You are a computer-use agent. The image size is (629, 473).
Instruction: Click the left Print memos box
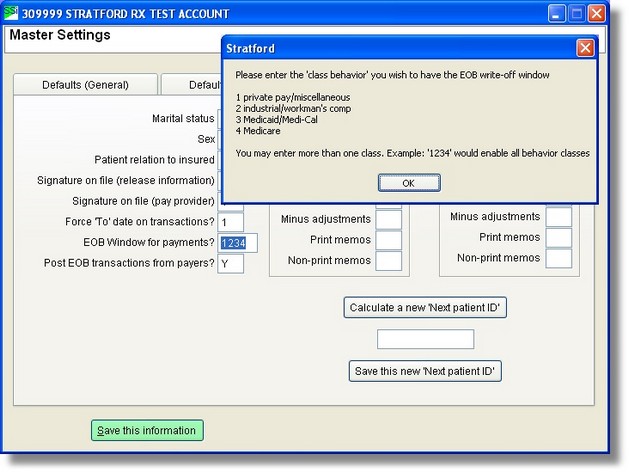pos(389,240)
